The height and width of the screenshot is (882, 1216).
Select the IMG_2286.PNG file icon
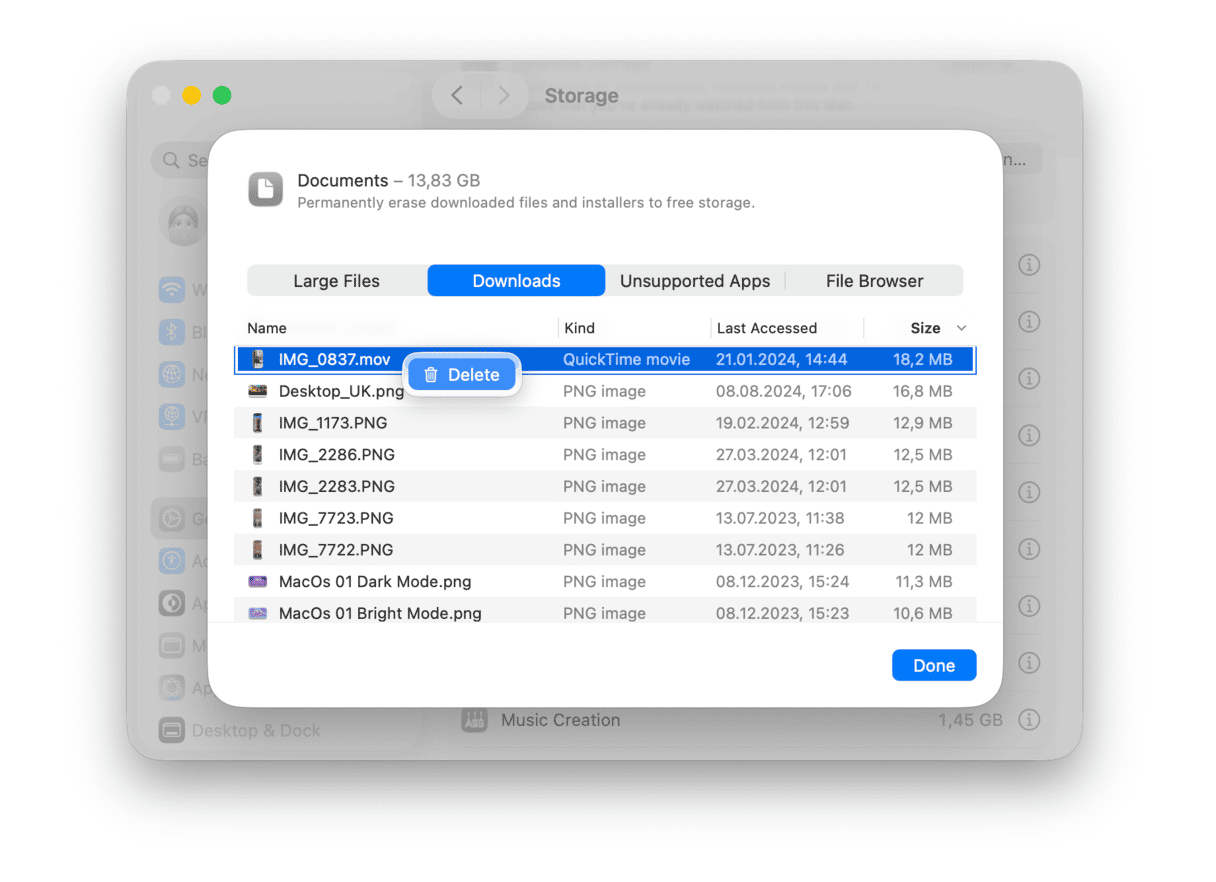[x=258, y=455]
